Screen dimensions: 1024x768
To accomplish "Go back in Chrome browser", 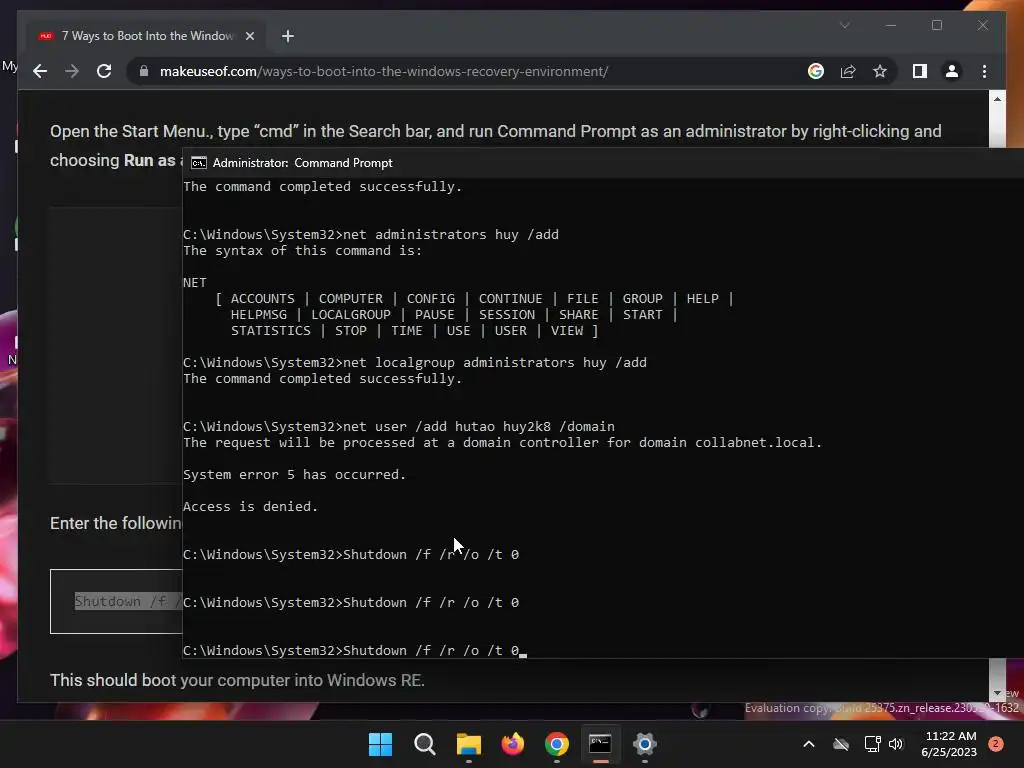I will pyautogui.click(x=40, y=71).
